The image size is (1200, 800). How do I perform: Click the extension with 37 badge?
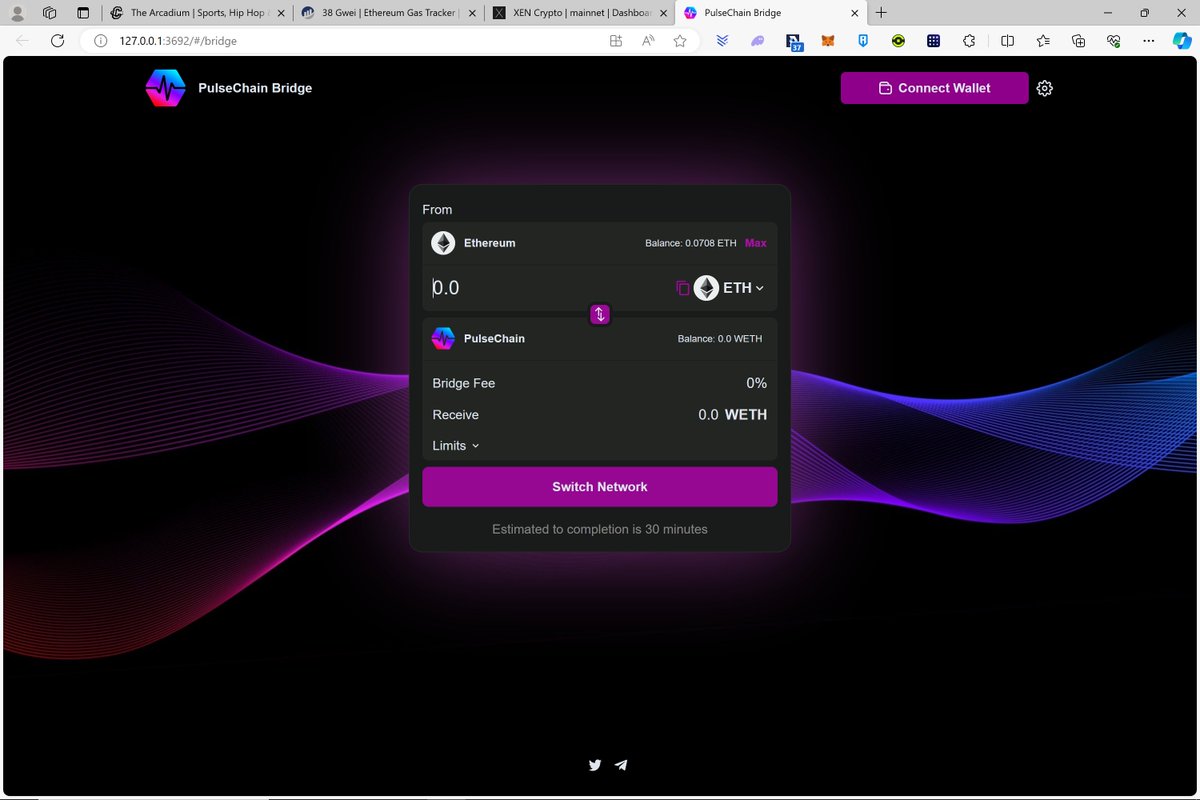point(794,42)
